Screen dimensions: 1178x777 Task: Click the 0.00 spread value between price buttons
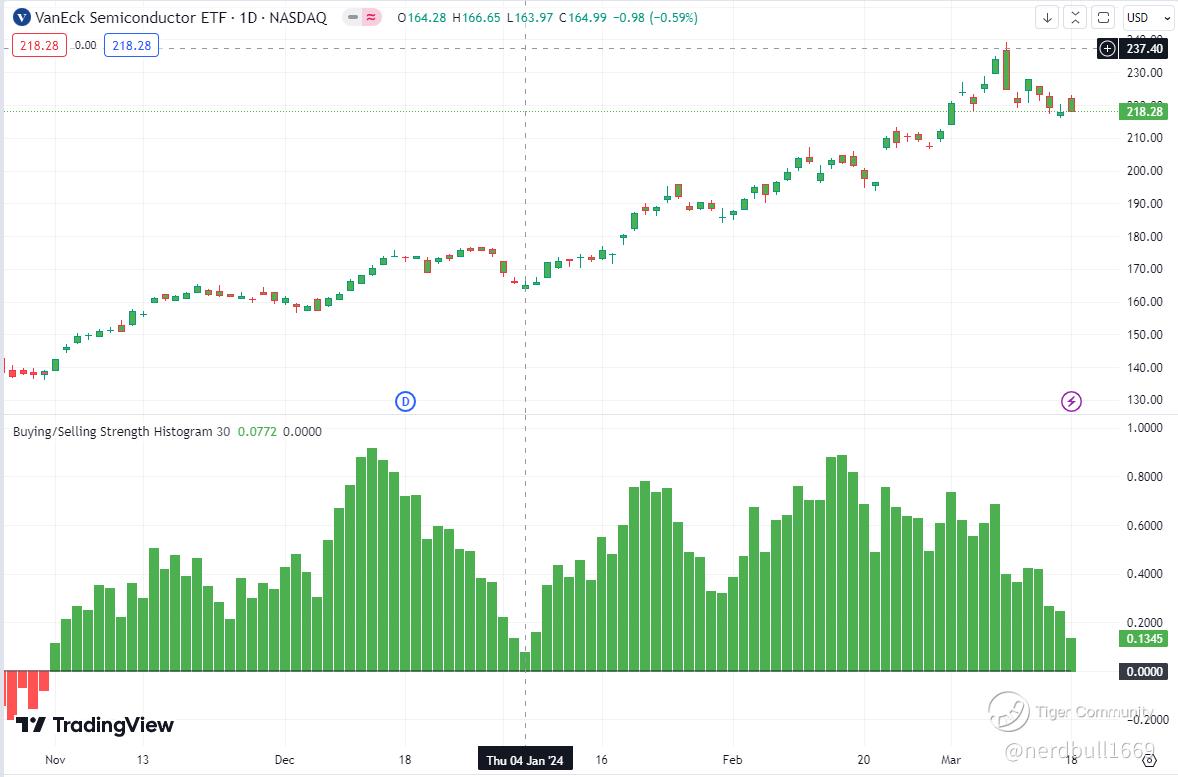[86, 45]
